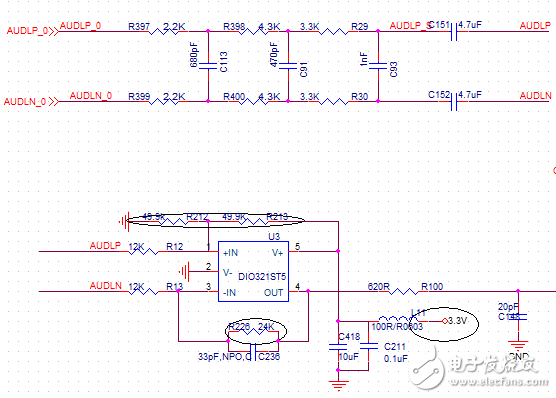Image resolution: width=556 pixels, height=398 pixels.
Task: Select the U3 op-amp component body
Action: pos(253,271)
